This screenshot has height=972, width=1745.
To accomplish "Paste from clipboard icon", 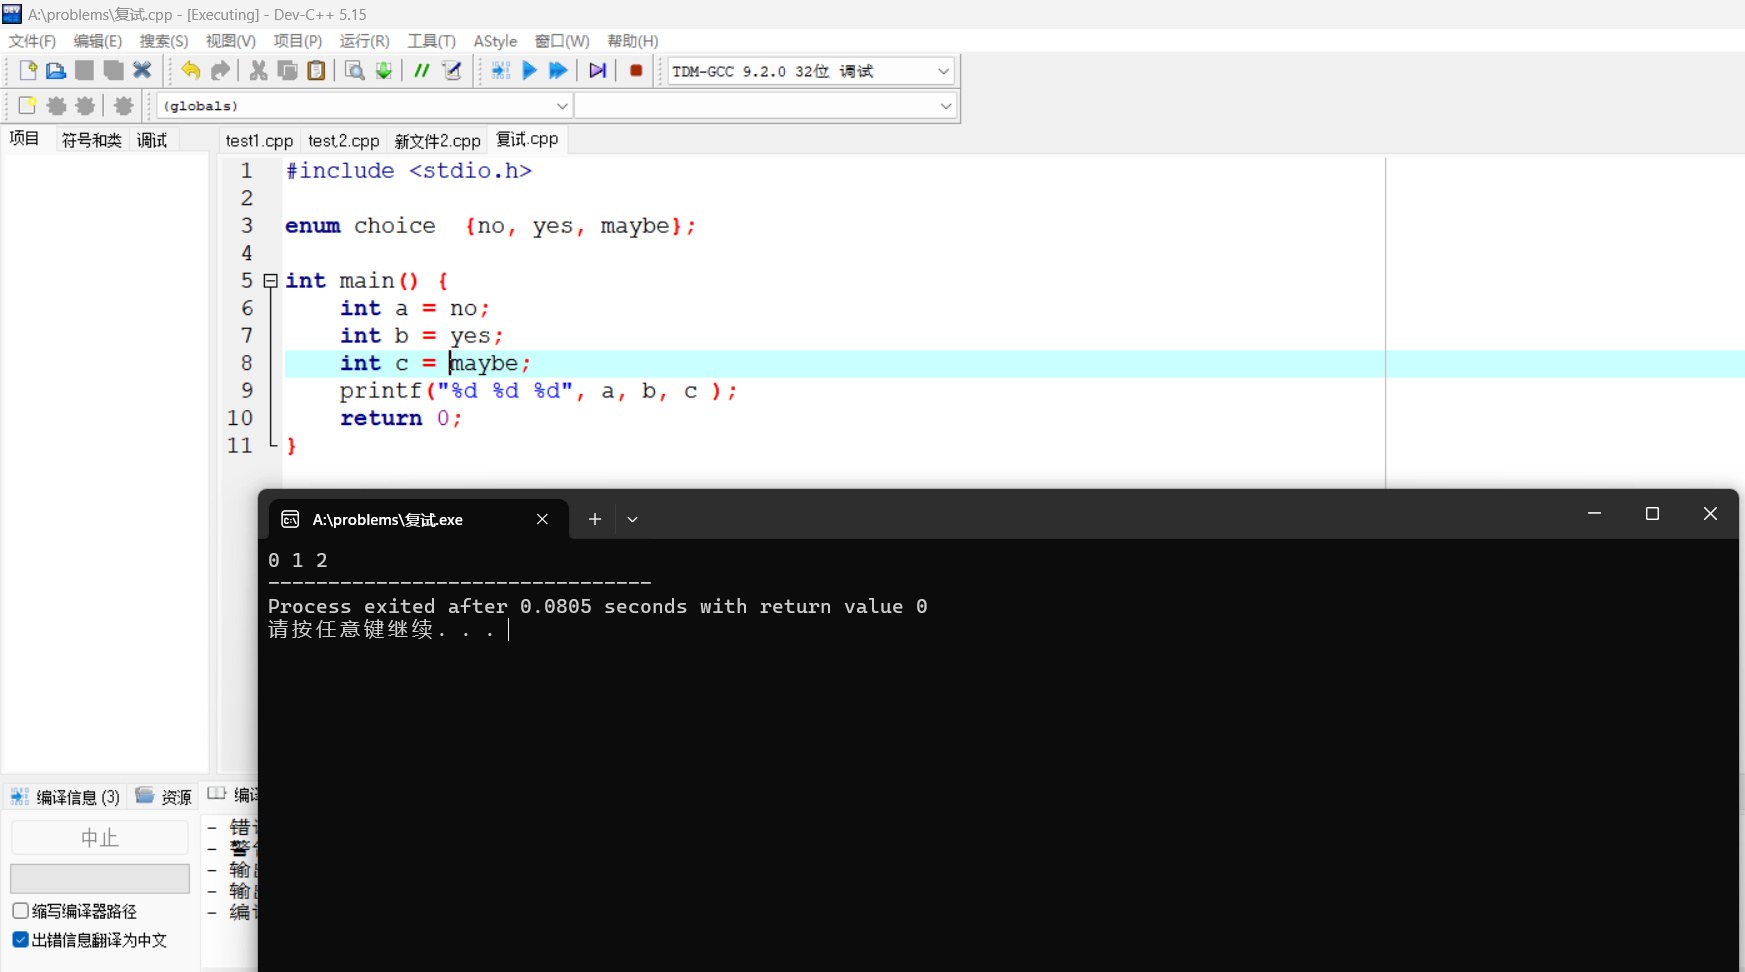I will pos(316,71).
